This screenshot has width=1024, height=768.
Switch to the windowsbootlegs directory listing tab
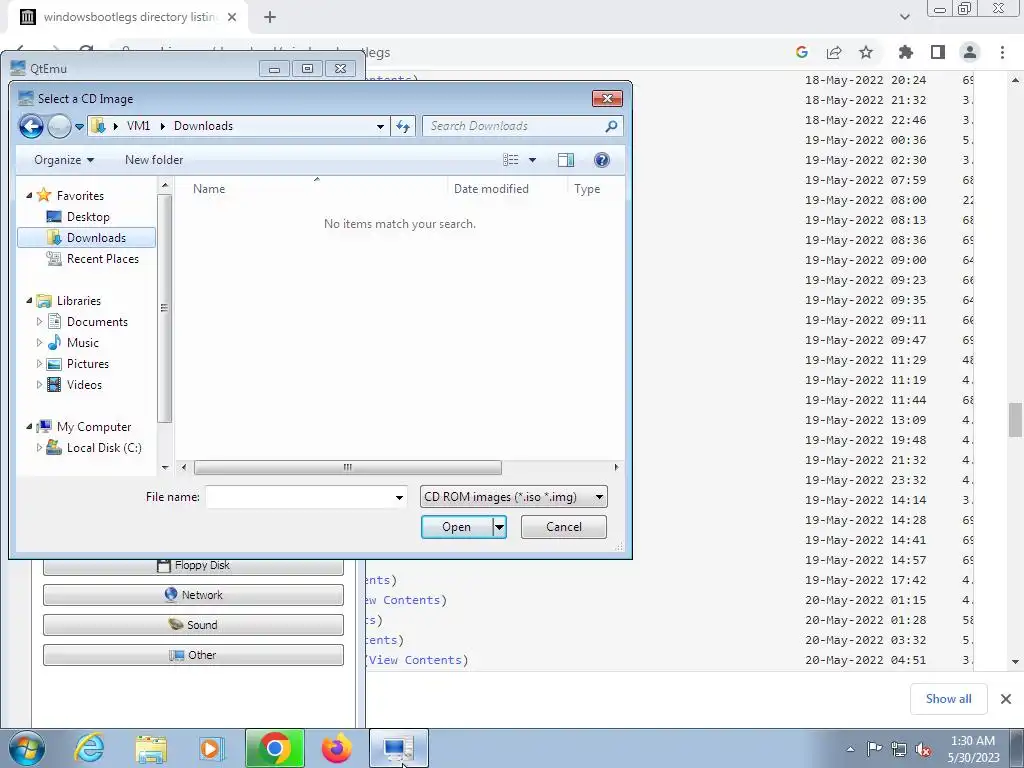pyautogui.click(x=127, y=17)
